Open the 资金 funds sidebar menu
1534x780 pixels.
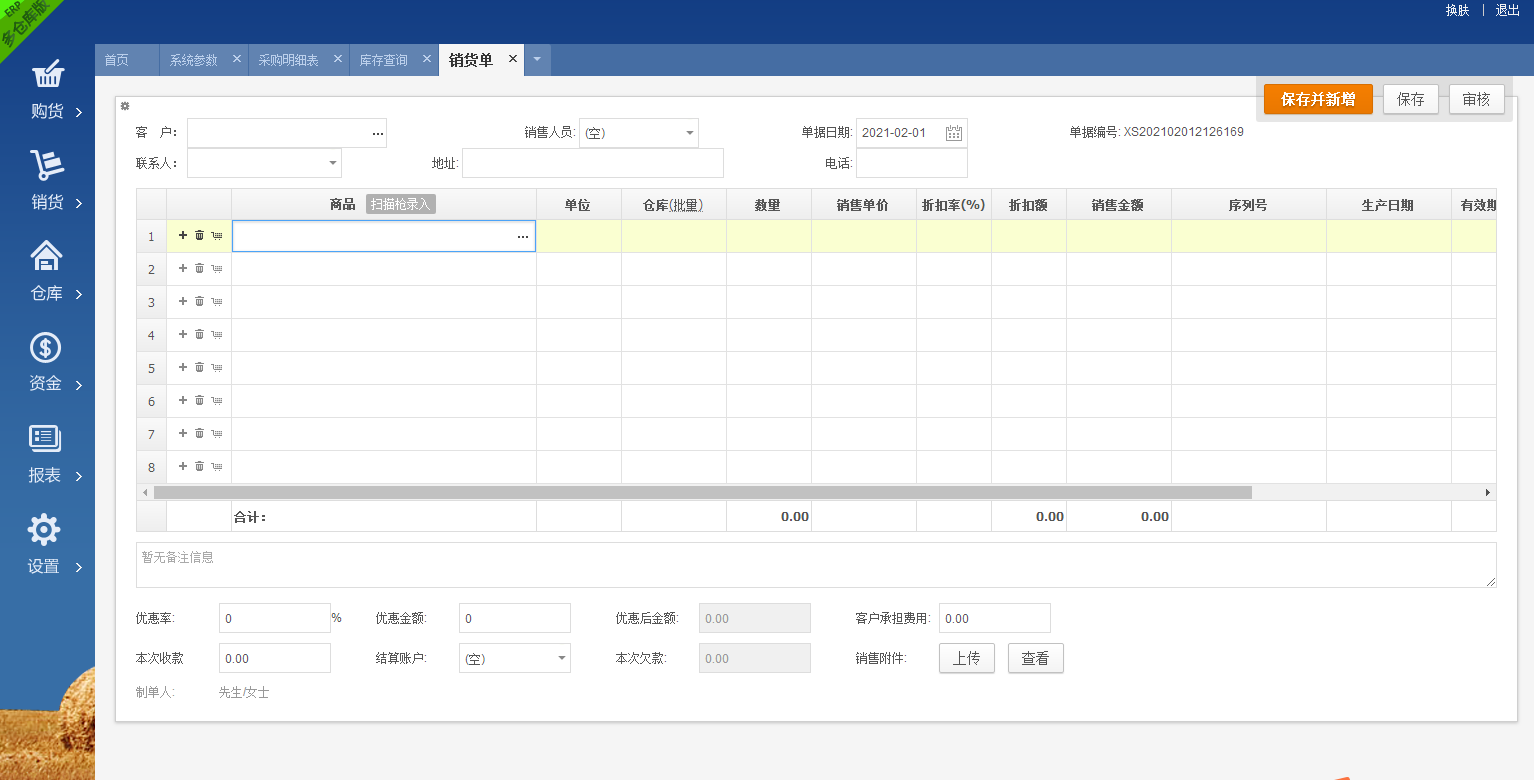[x=47, y=364]
